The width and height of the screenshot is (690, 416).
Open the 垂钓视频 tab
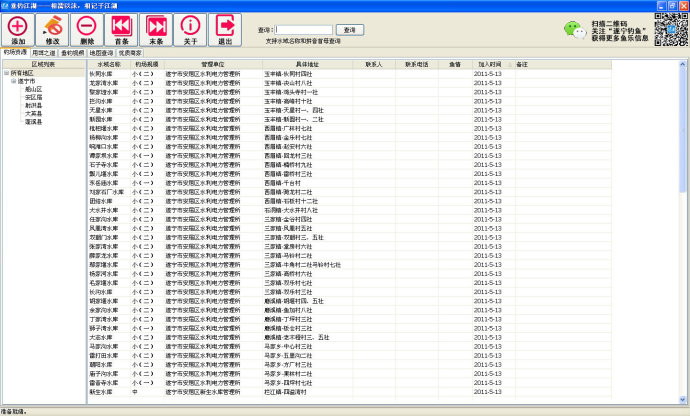coord(73,53)
